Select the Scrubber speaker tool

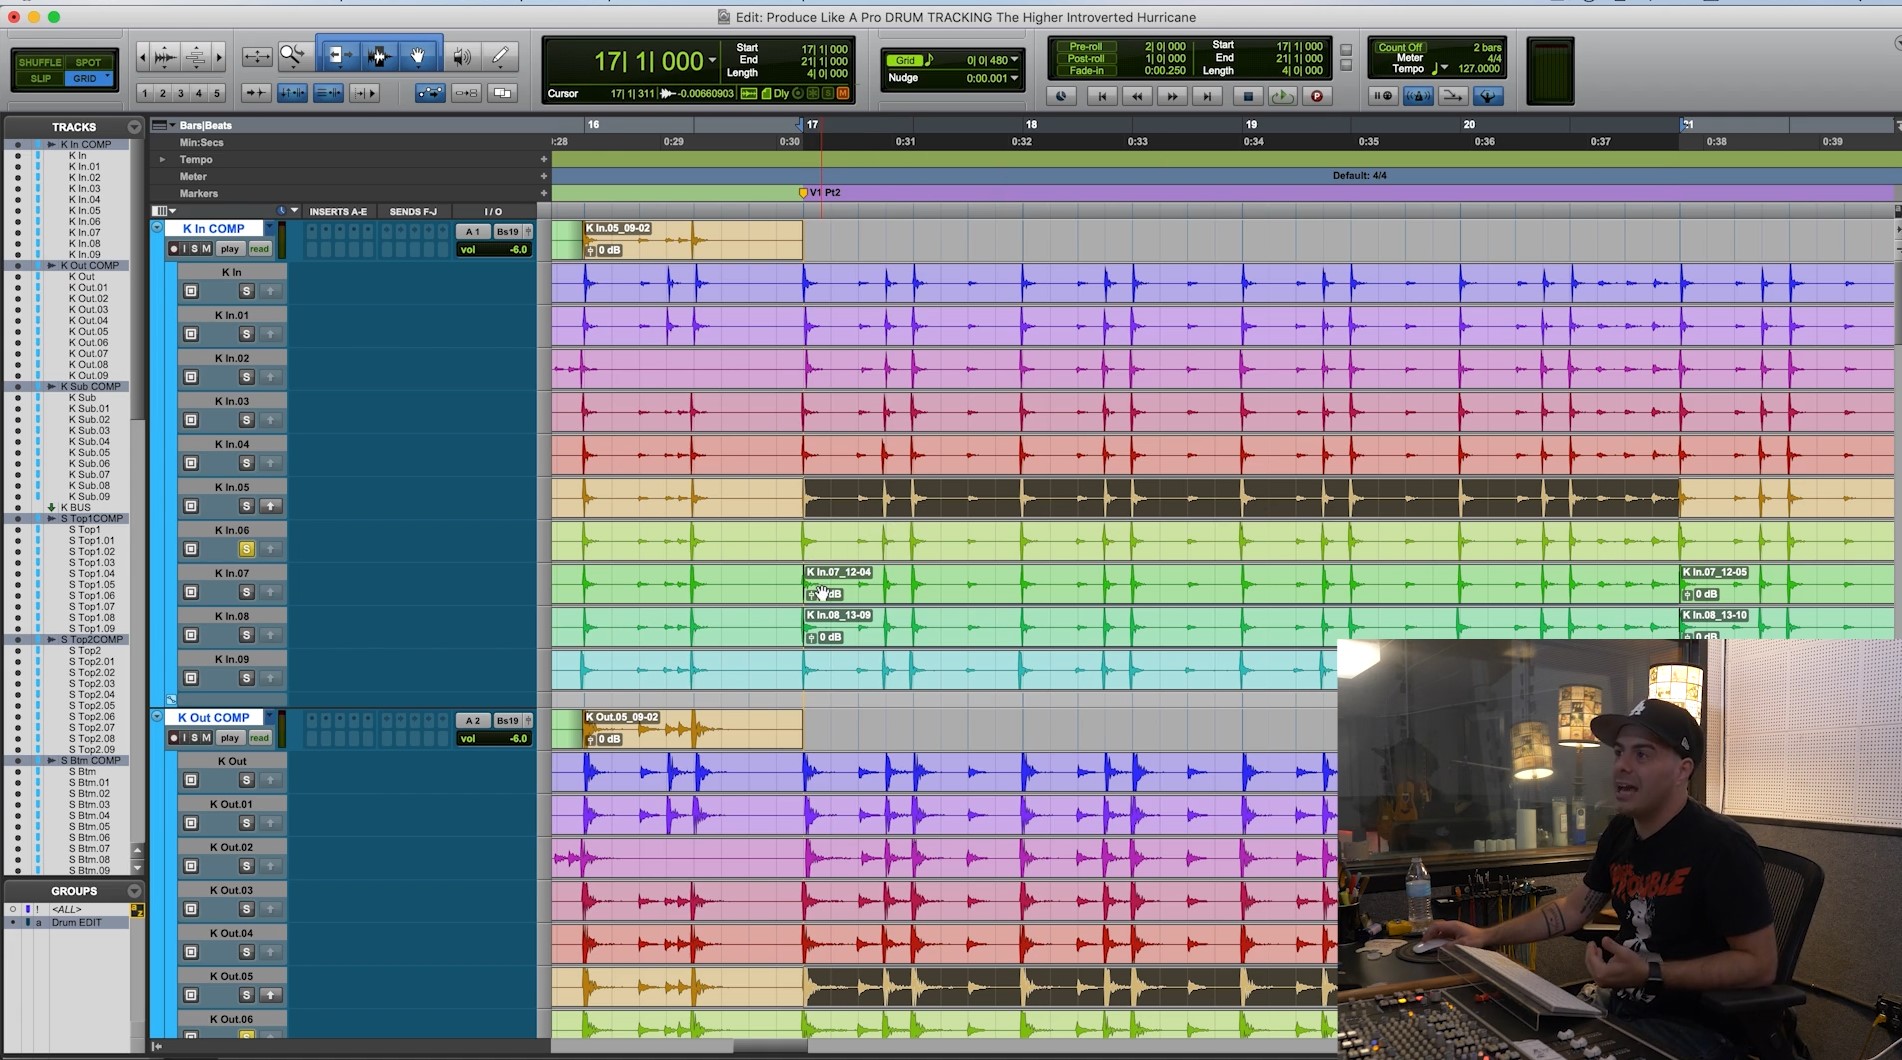coord(461,57)
